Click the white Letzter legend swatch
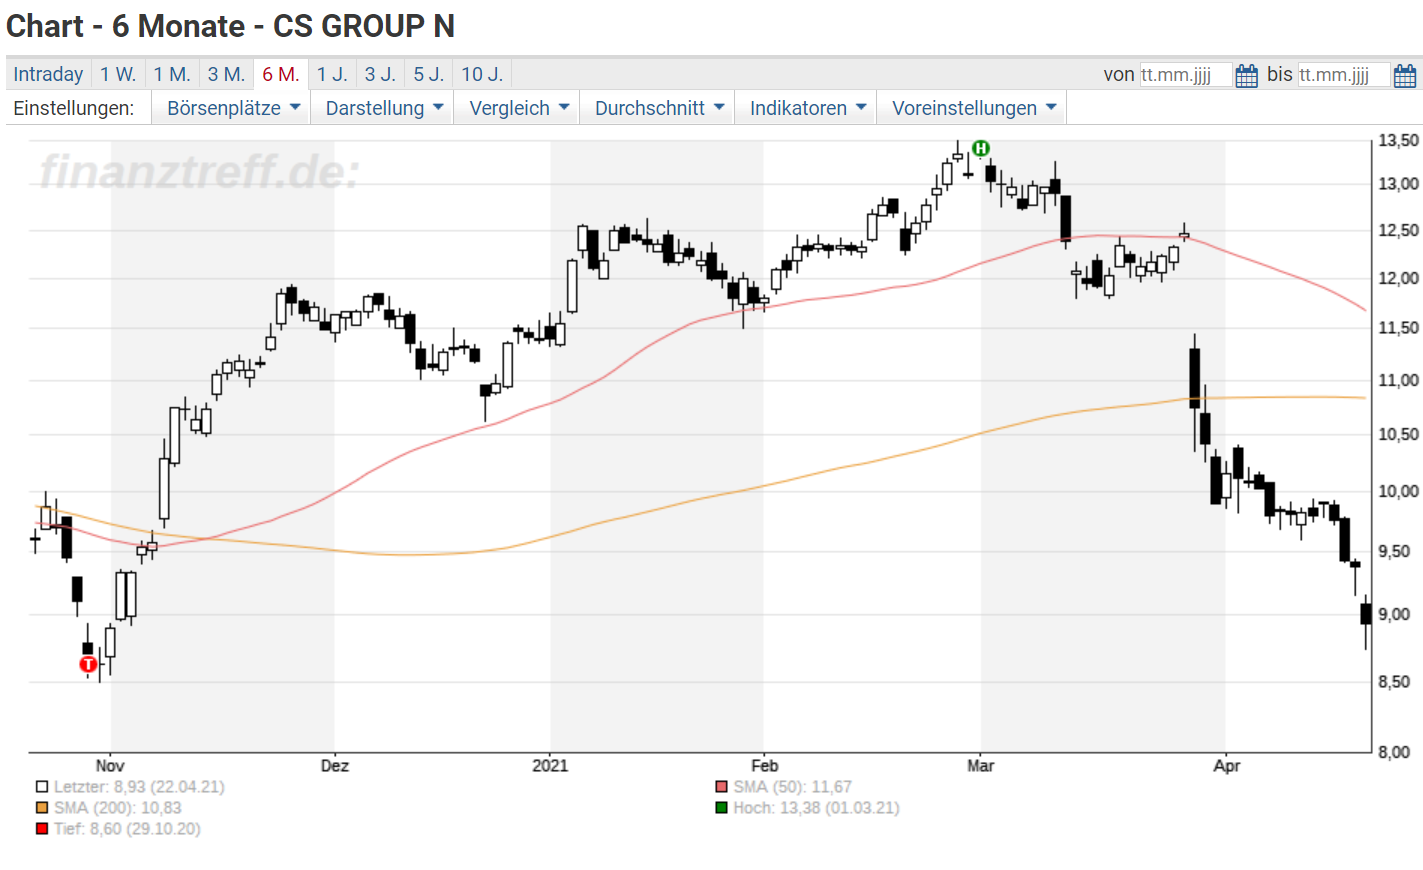This screenshot has height=870, width=1423. 42,787
